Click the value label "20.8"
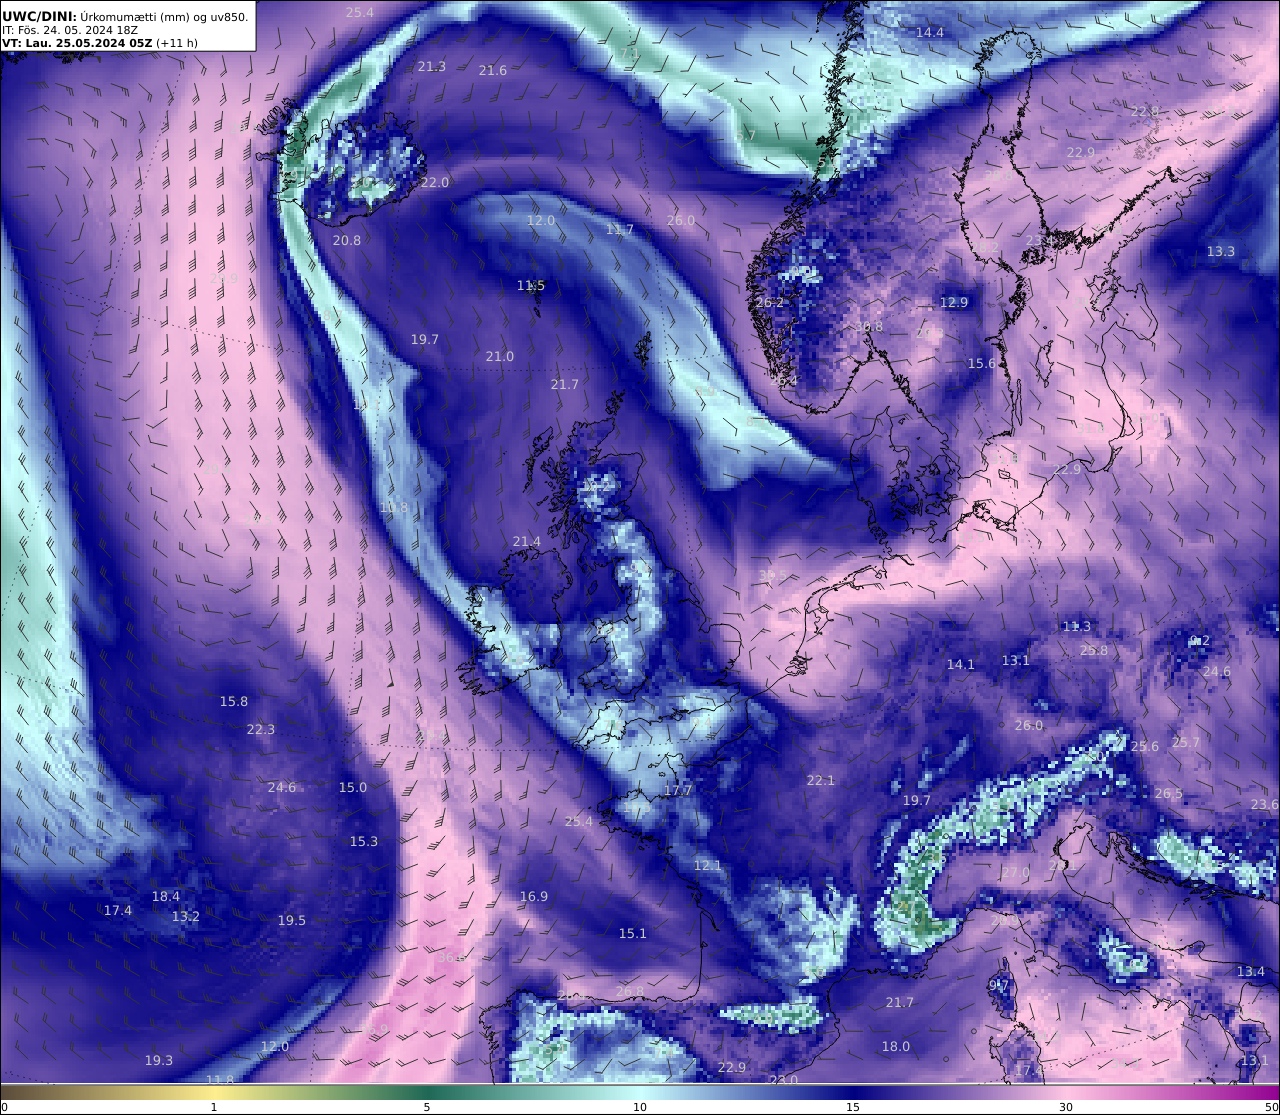This screenshot has height=1115, width=1280. pyautogui.click(x=347, y=241)
